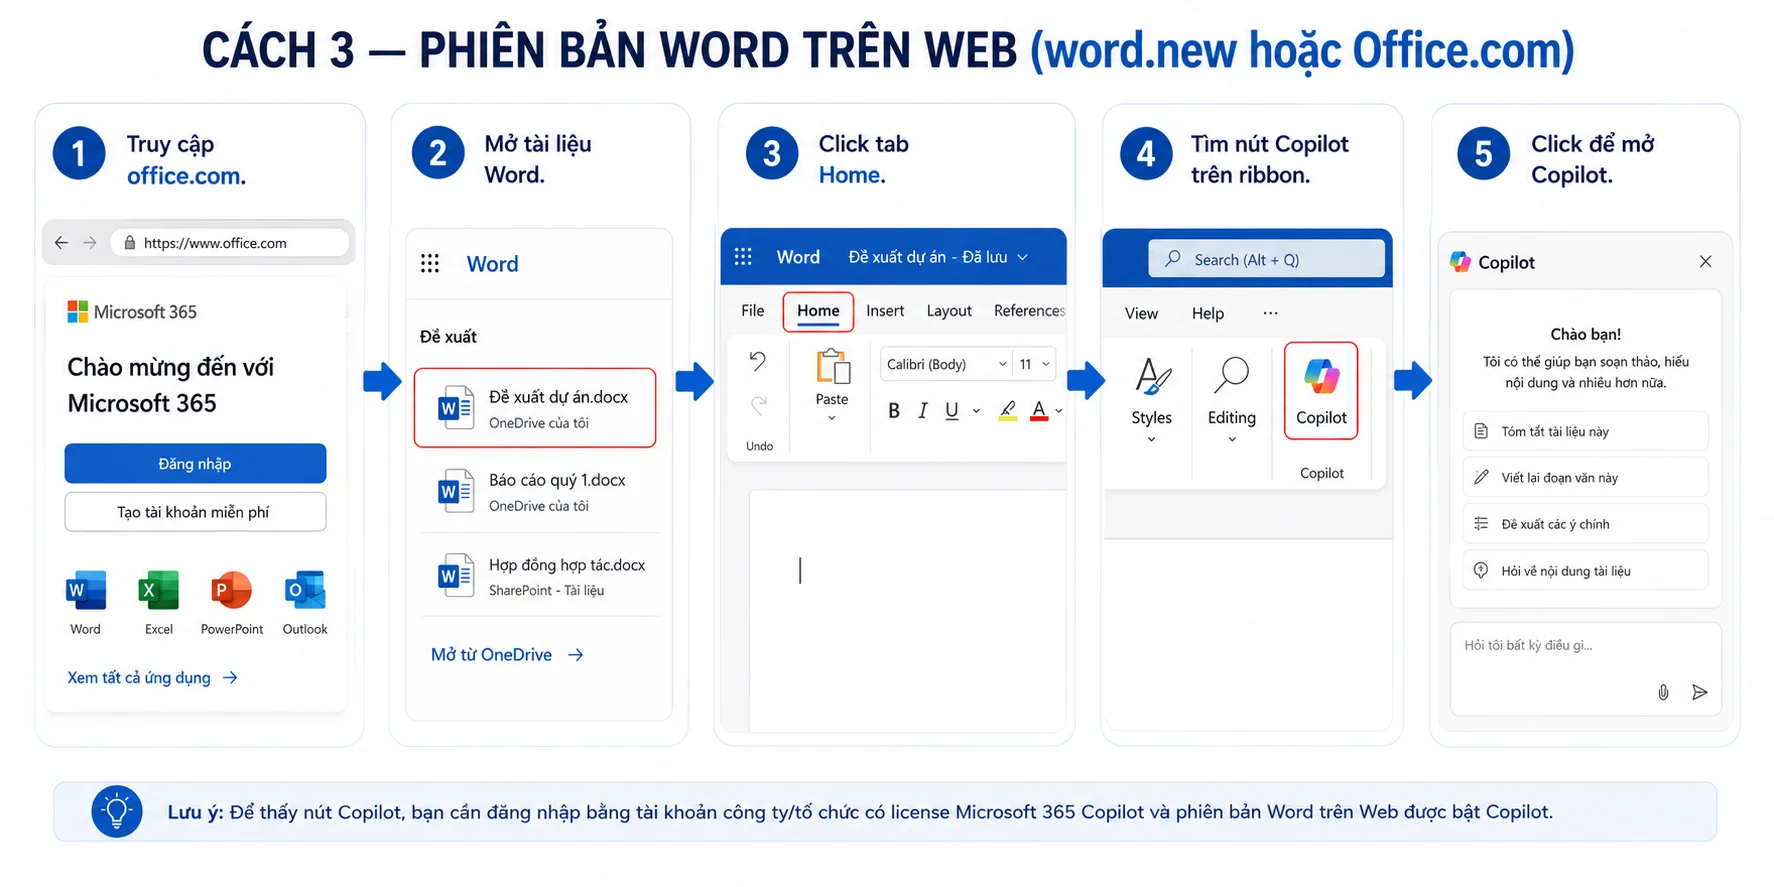Apply text highlight color

click(x=1008, y=411)
